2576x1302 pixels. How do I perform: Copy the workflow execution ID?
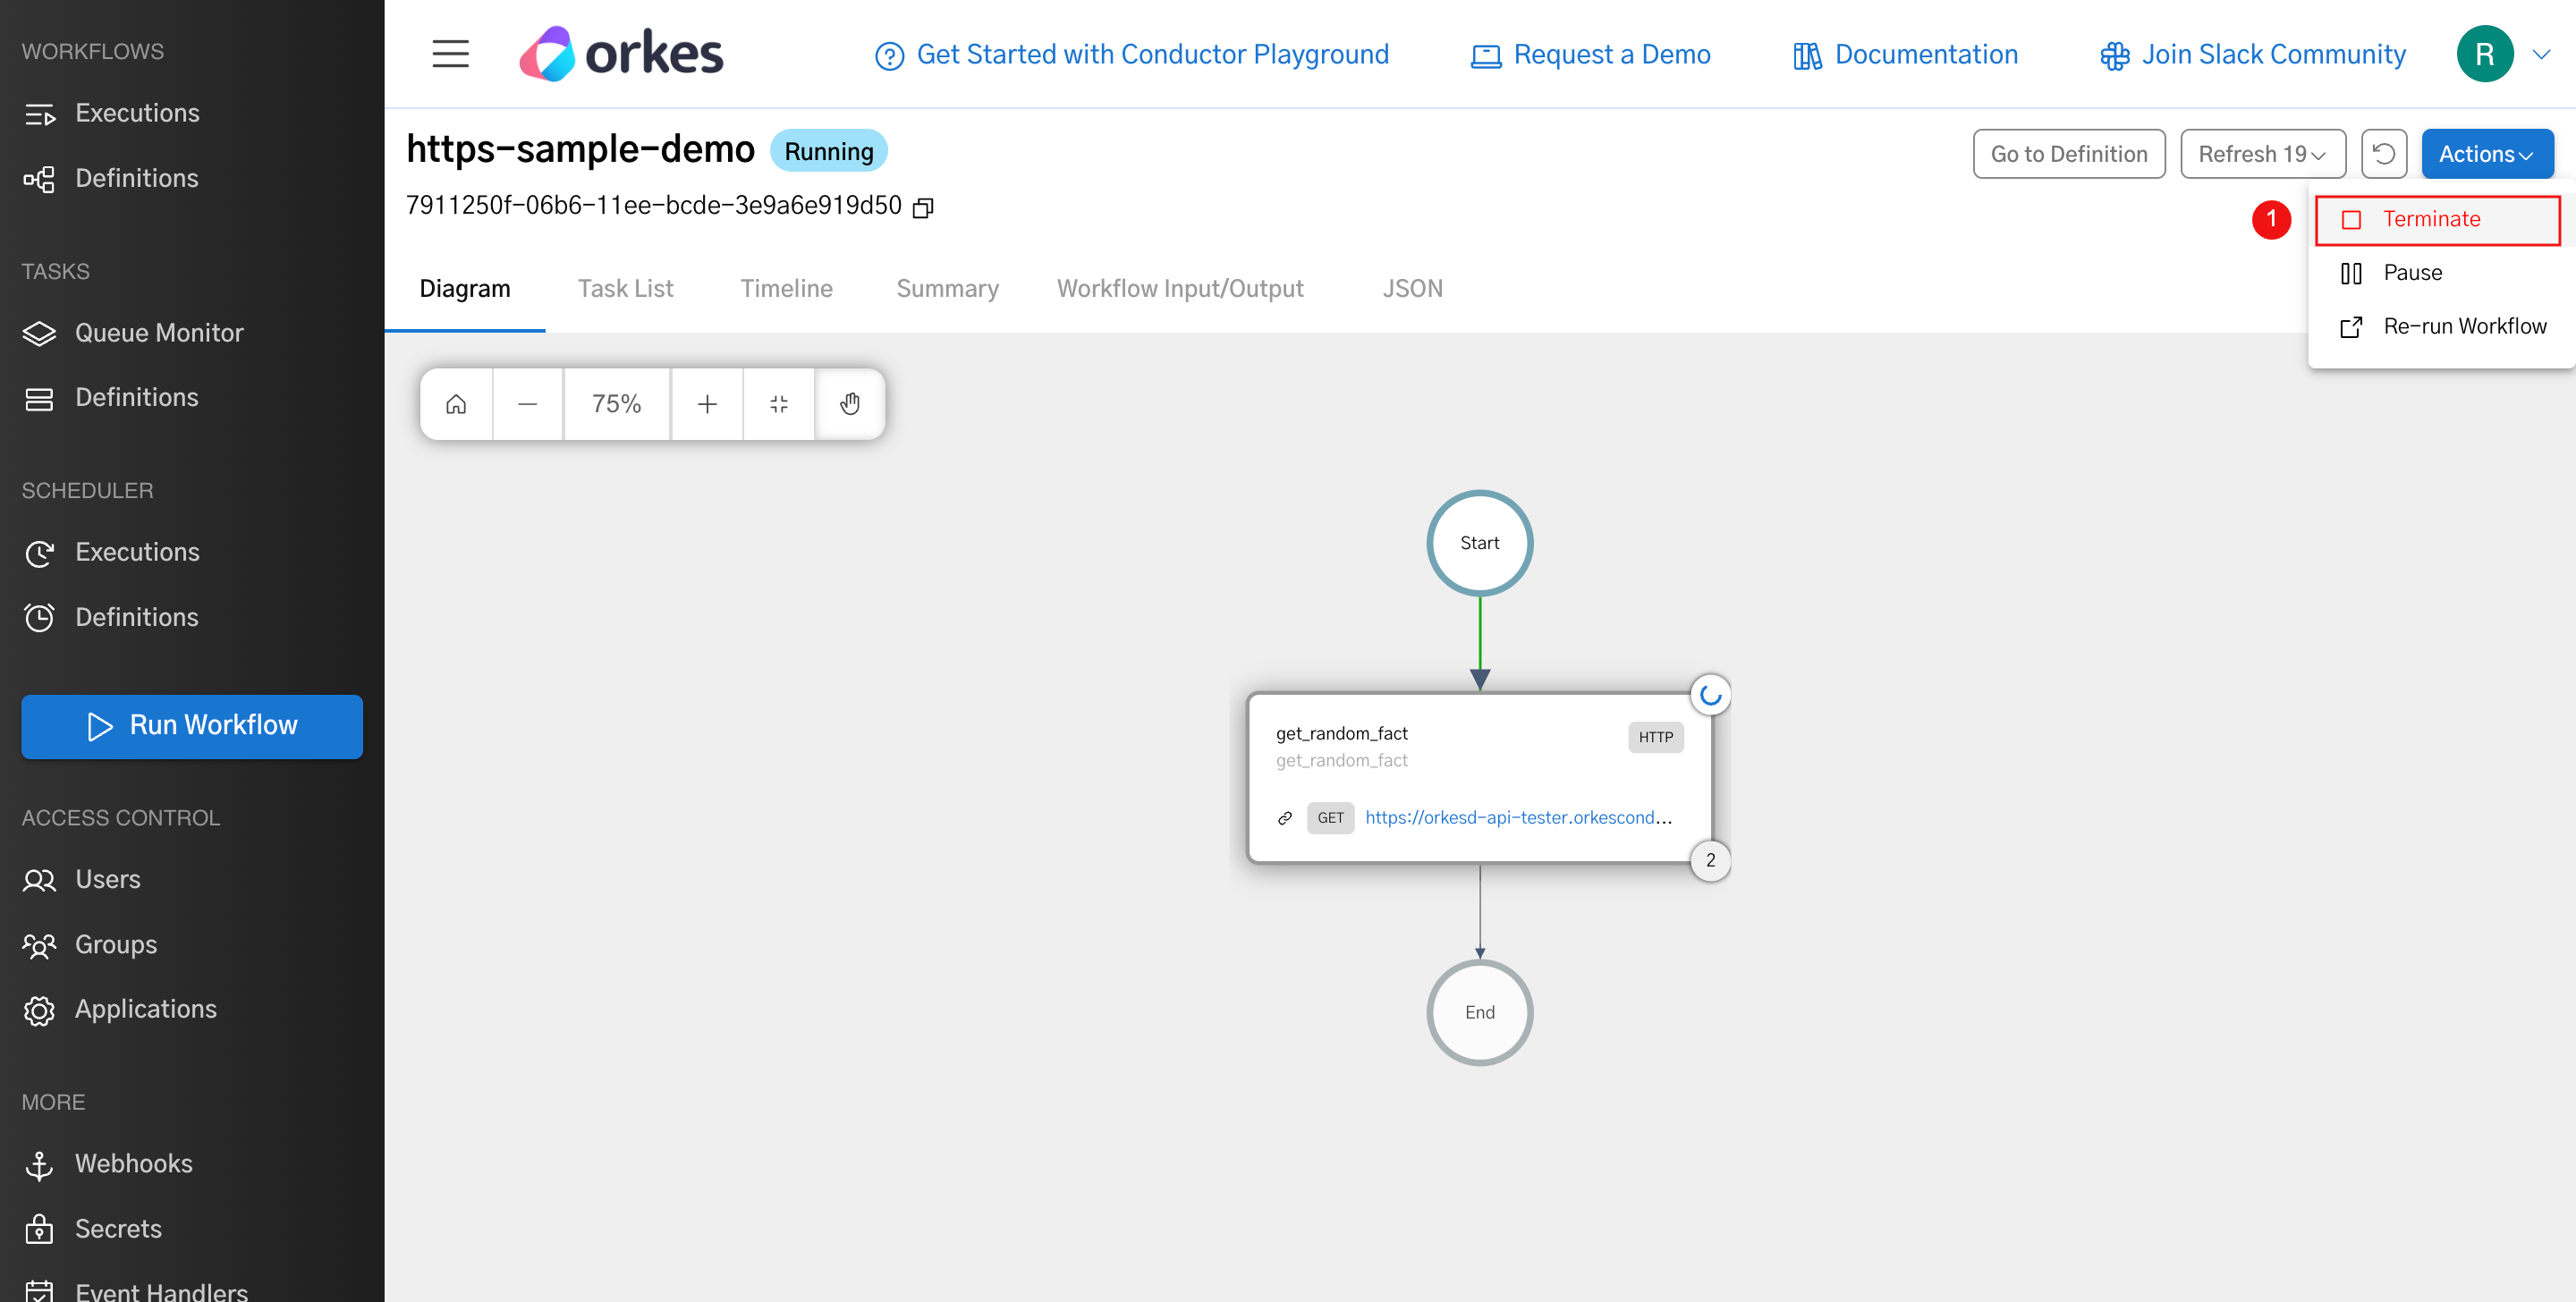pos(922,207)
